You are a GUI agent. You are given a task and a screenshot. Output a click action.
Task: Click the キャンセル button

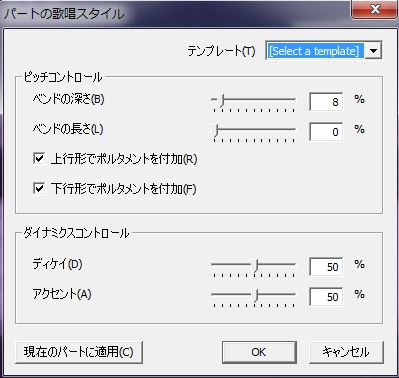(346, 352)
